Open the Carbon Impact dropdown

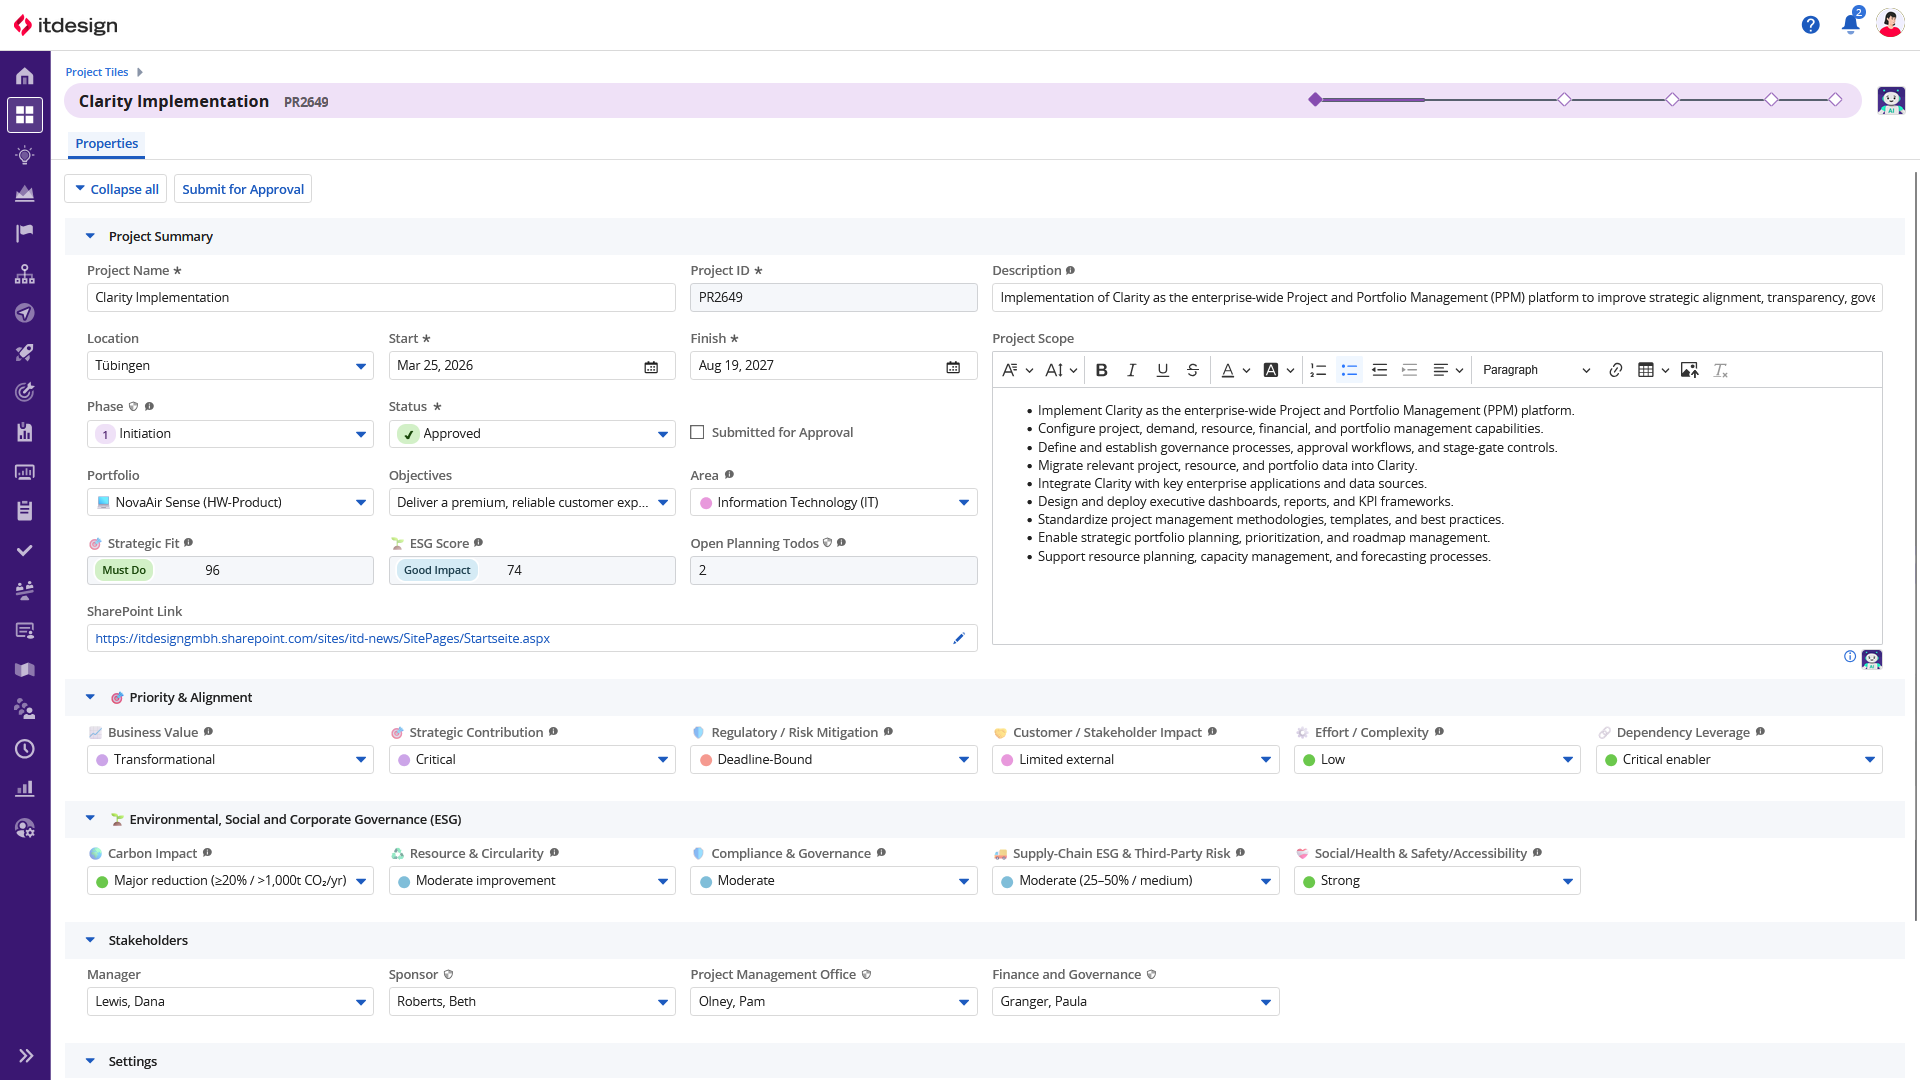(230, 881)
